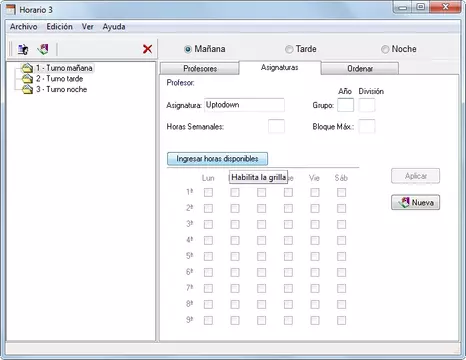Screen dimensions: 466x360
Task: Click the Asignatura text field
Action: pyautogui.click(x=244, y=105)
